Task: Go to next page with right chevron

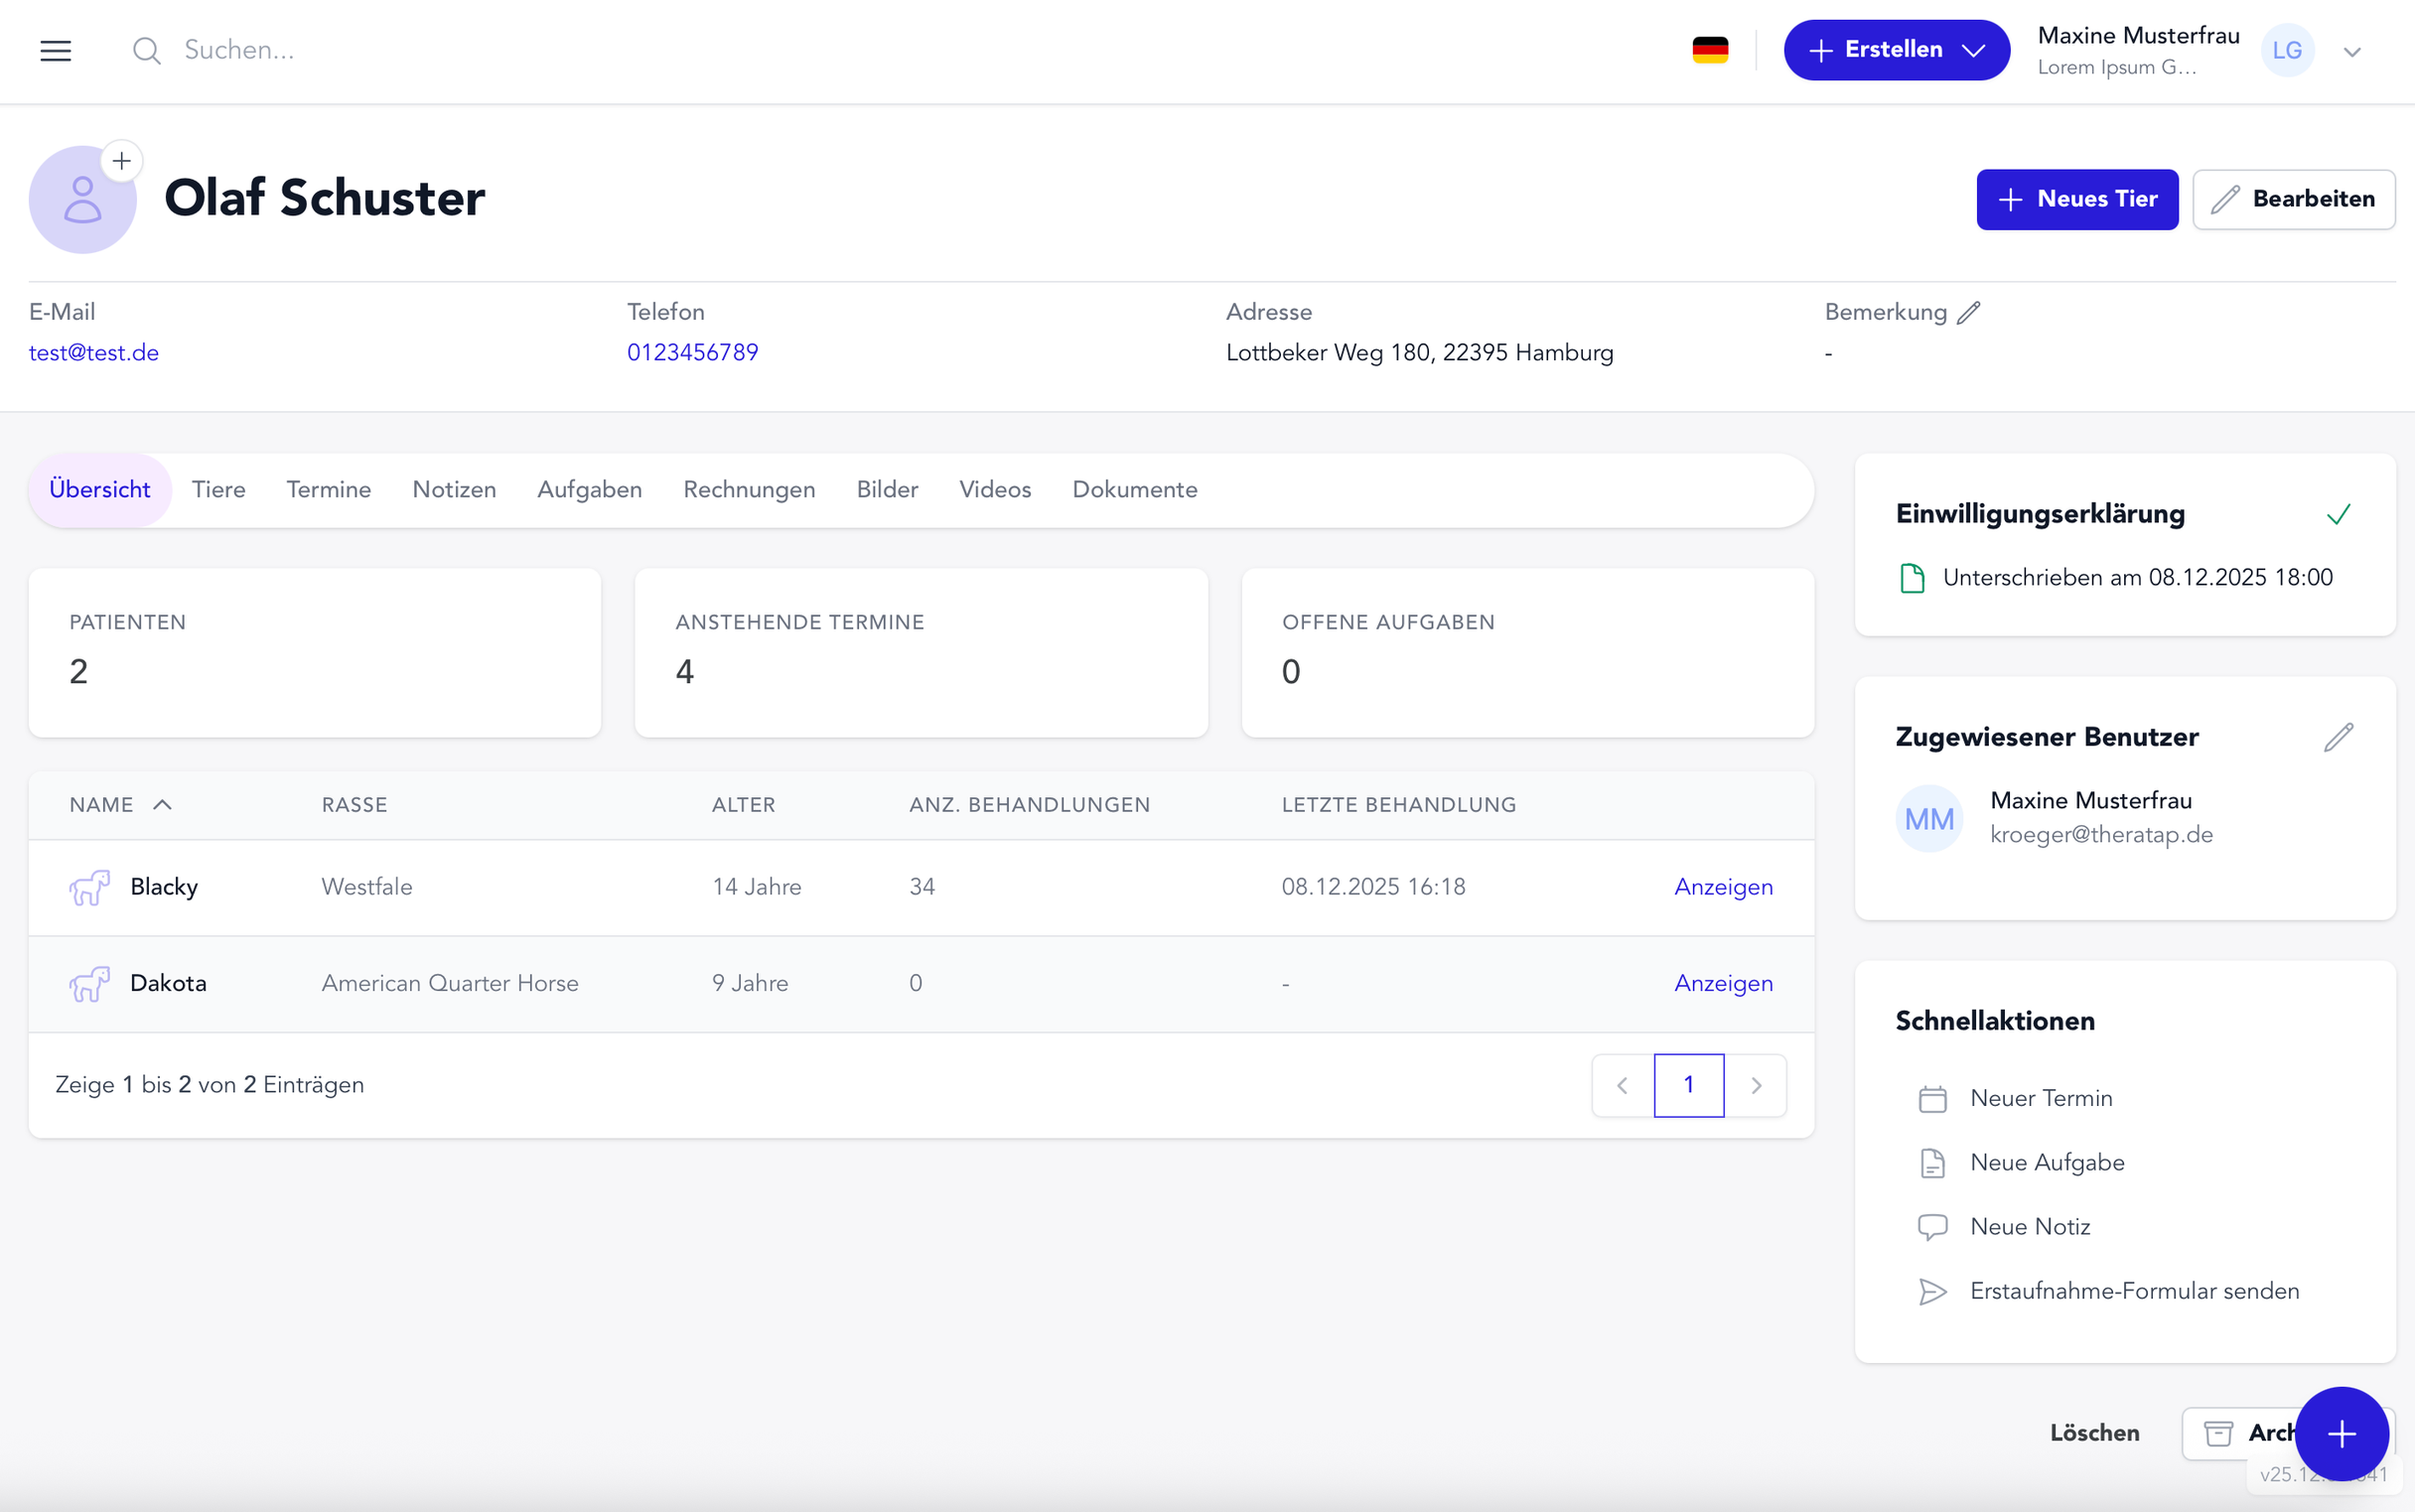Action: [x=1758, y=1085]
